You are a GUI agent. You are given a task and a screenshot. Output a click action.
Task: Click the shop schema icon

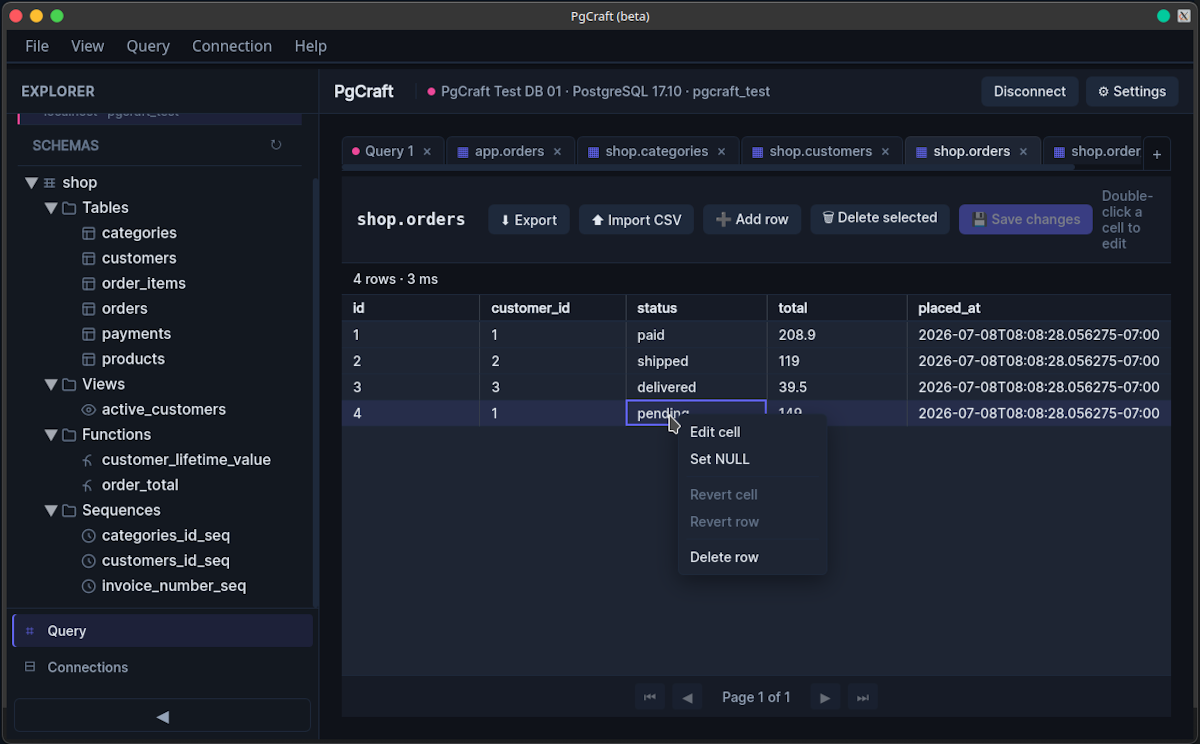pyautogui.click(x=50, y=183)
